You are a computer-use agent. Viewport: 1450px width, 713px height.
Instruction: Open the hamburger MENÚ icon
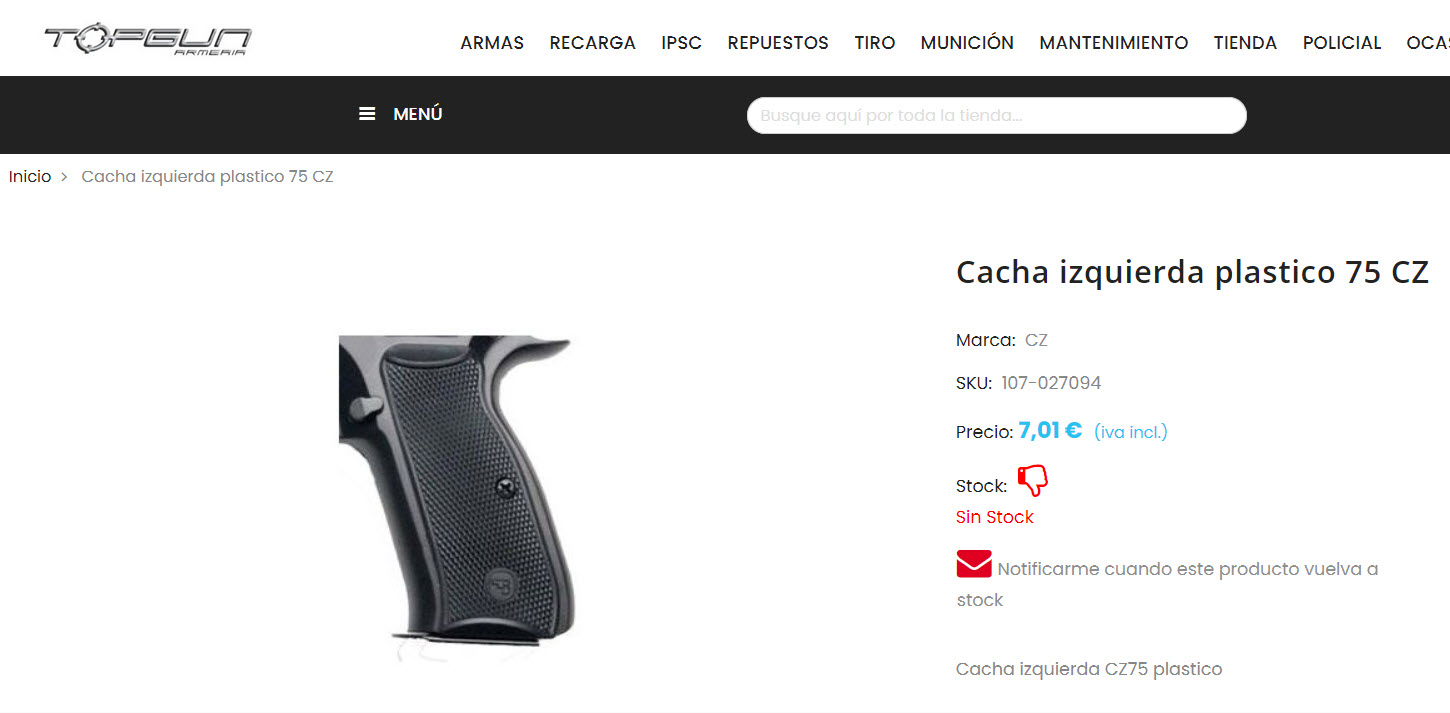(x=367, y=114)
